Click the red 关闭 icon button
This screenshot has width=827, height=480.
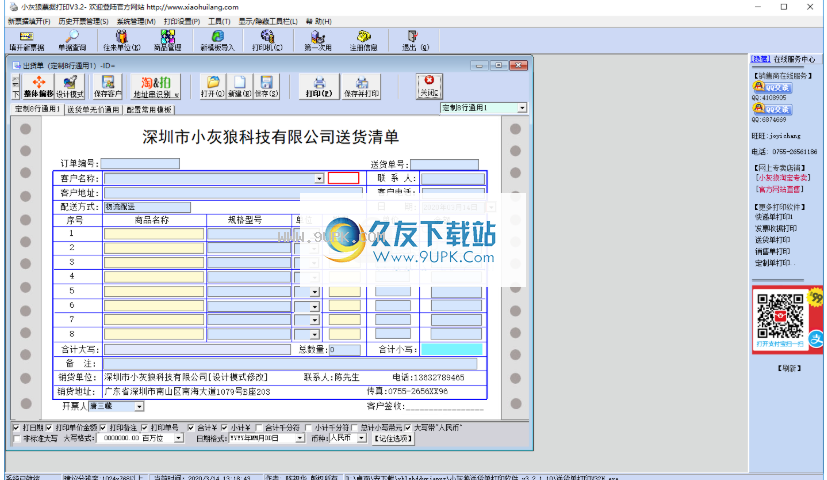tap(429, 86)
